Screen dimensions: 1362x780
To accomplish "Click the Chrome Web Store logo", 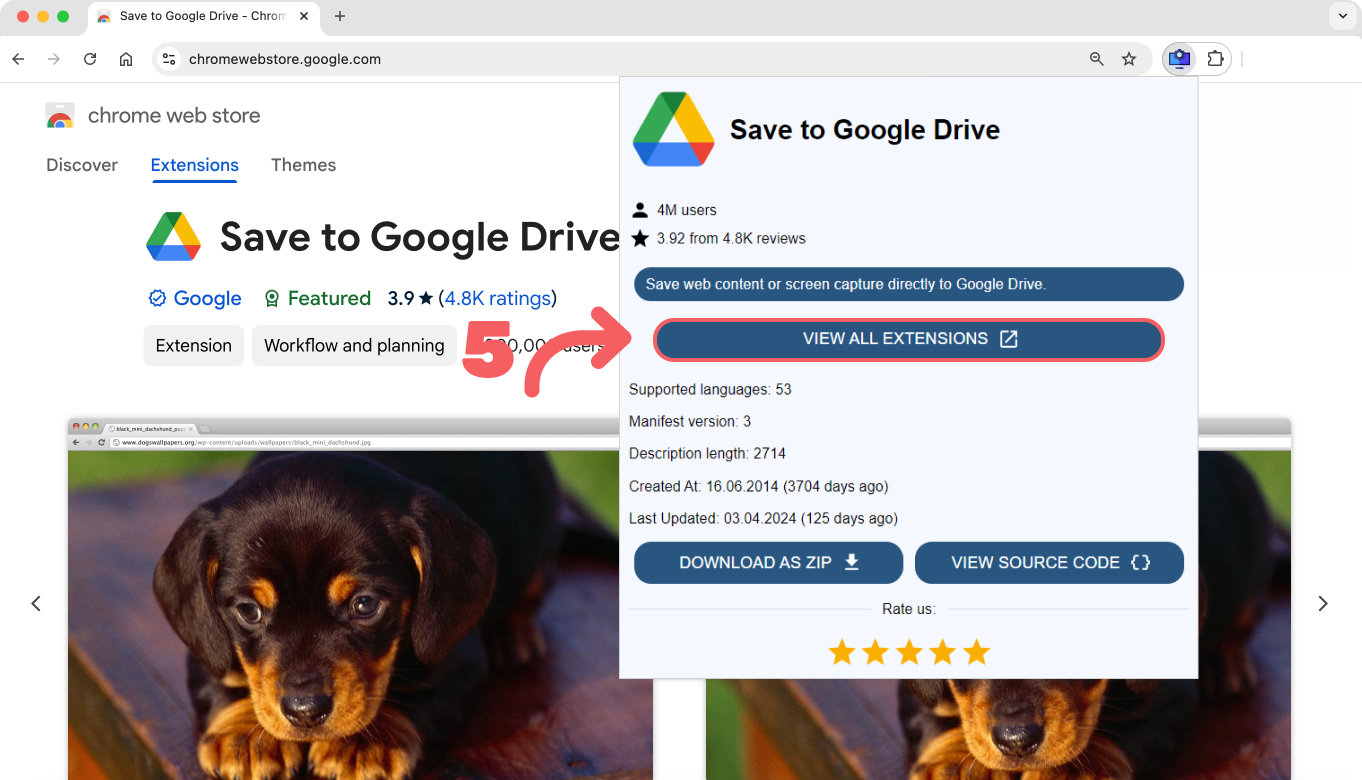I will (60, 116).
